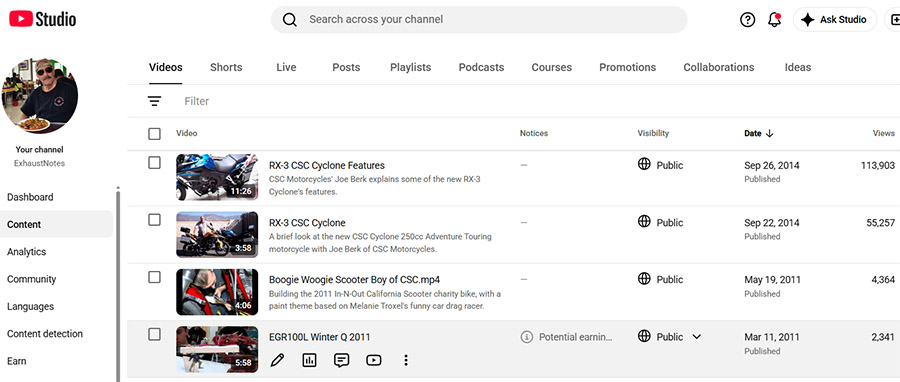
Task: Switch to the Ideas tab
Action: point(798,67)
